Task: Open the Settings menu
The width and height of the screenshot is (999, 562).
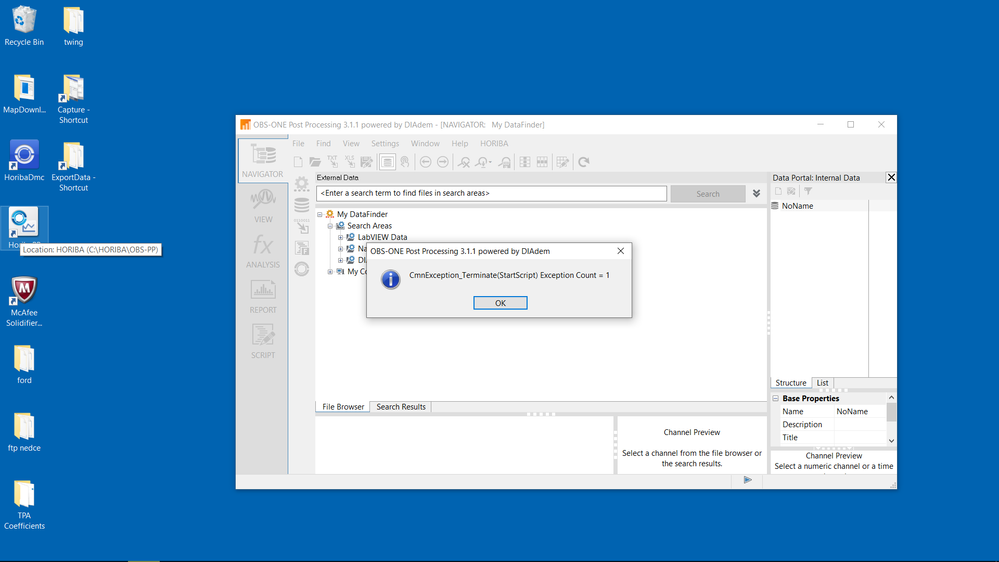Action: (385, 143)
